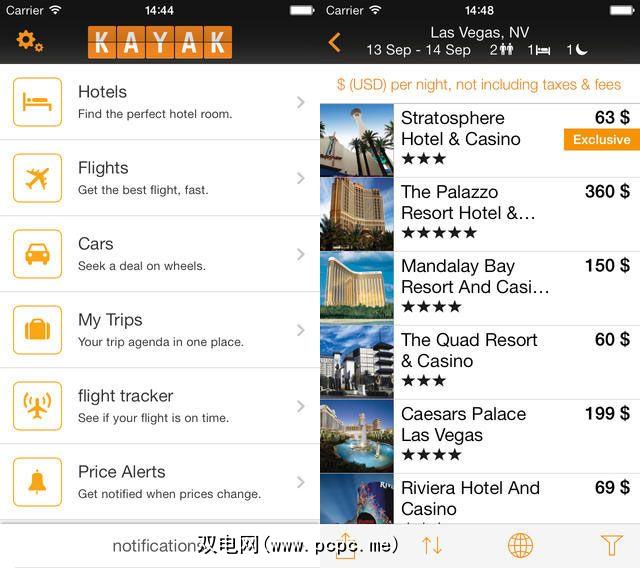Tap the My Trips suitcase icon
Image resolution: width=640 pixels, height=568 pixels.
coord(38,330)
